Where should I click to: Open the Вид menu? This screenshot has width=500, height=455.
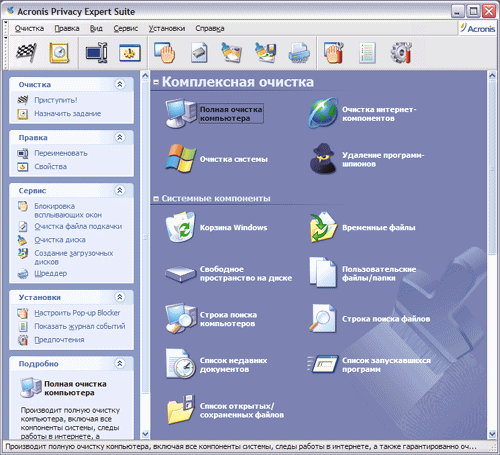(x=96, y=28)
